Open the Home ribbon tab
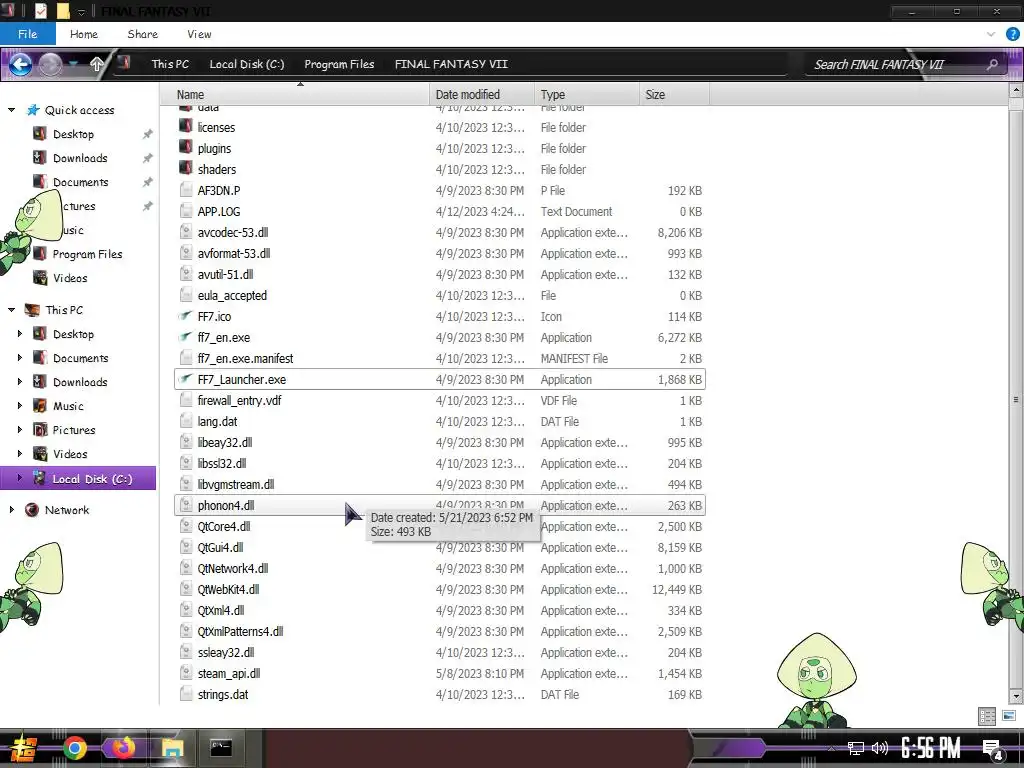Screen dimensions: 1024x768 coord(84,34)
